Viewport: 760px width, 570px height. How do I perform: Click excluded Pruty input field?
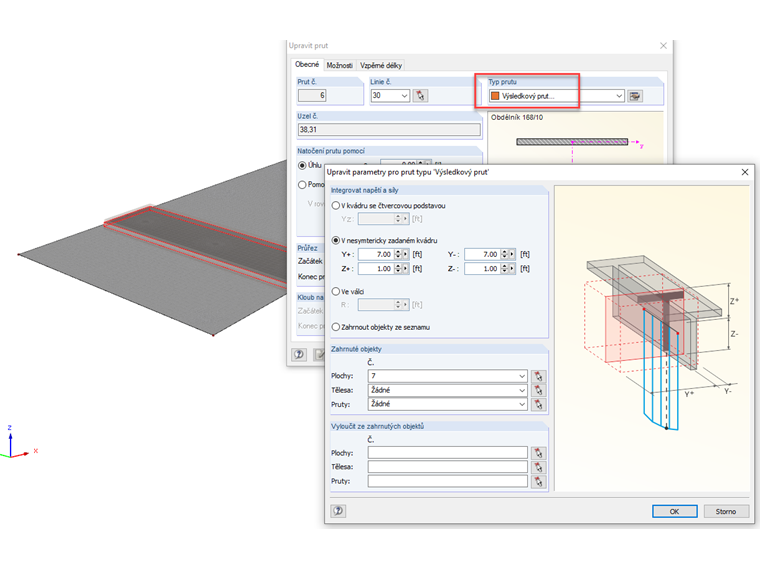point(447,481)
